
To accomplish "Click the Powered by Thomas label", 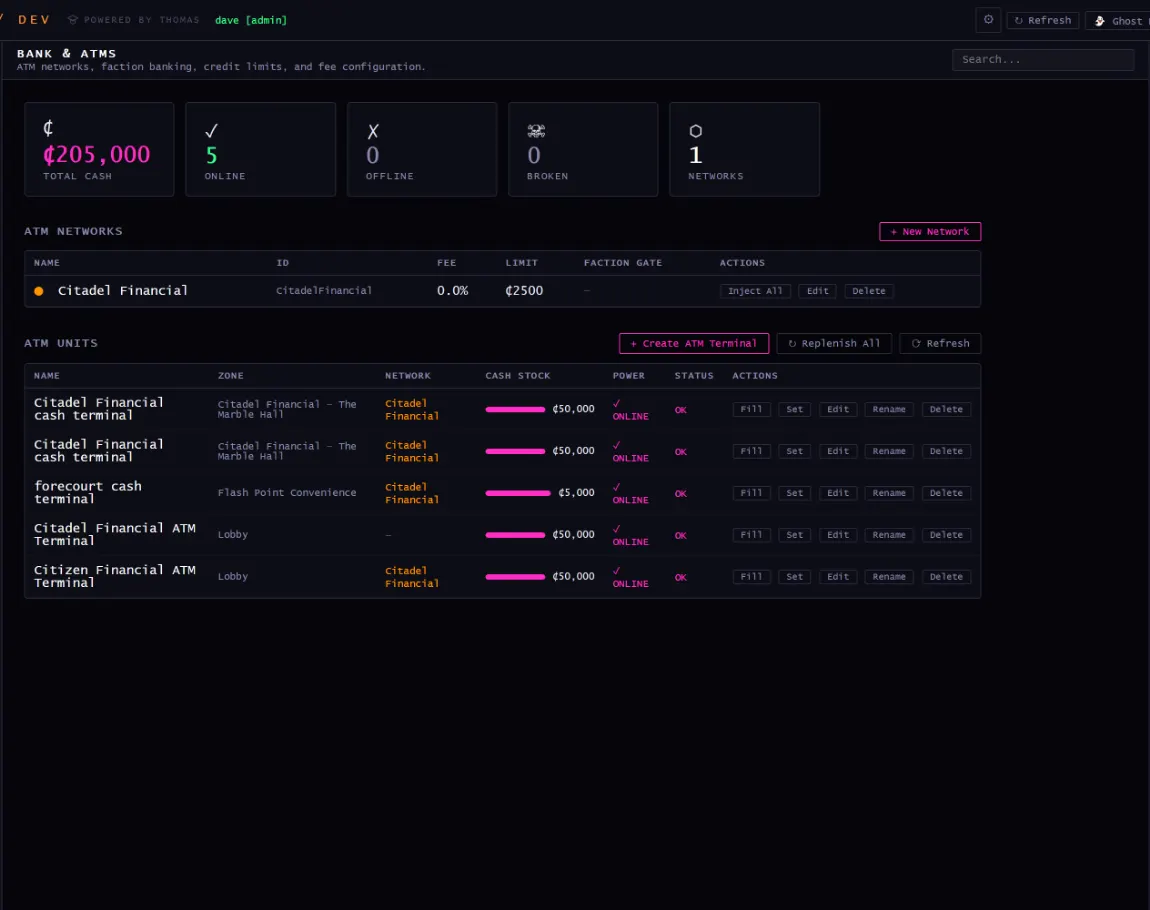I will pos(133,20).
